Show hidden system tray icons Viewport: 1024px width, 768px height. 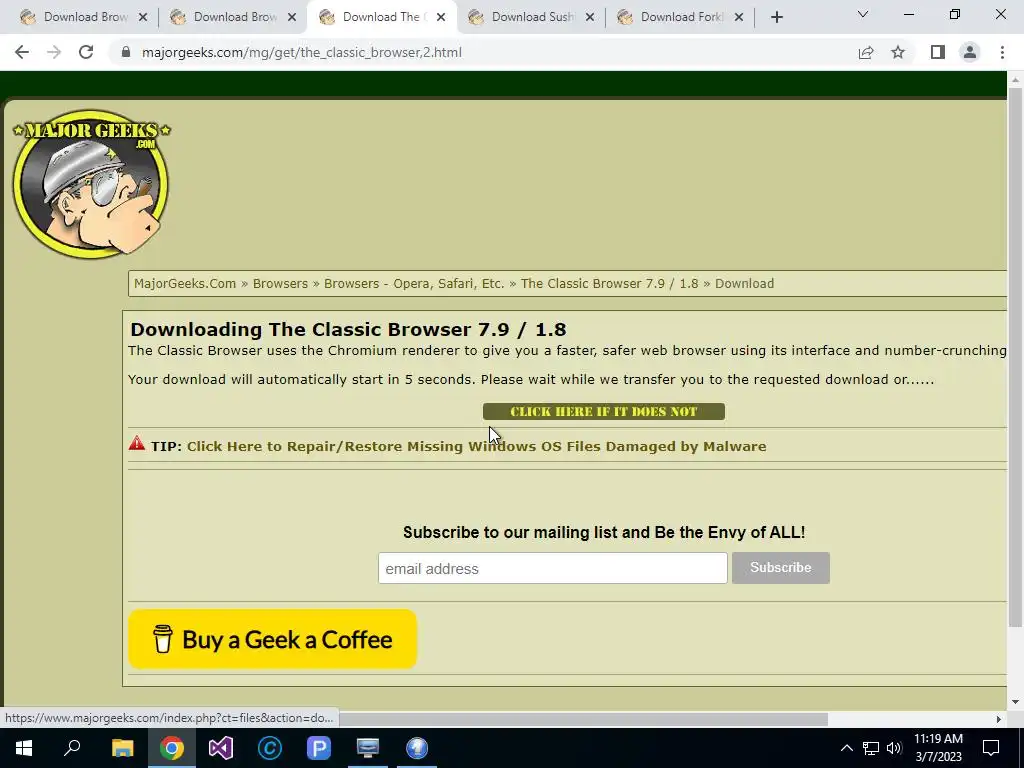pos(846,748)
